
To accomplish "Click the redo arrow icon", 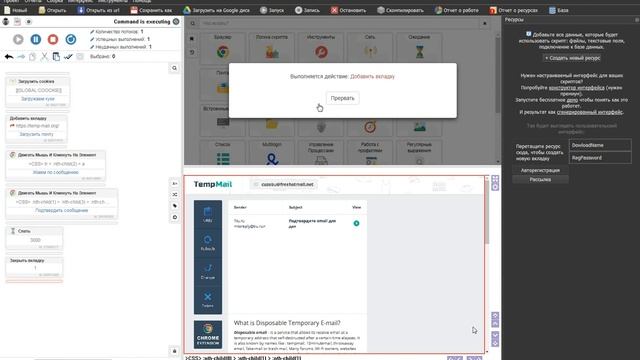I will 21,56.
